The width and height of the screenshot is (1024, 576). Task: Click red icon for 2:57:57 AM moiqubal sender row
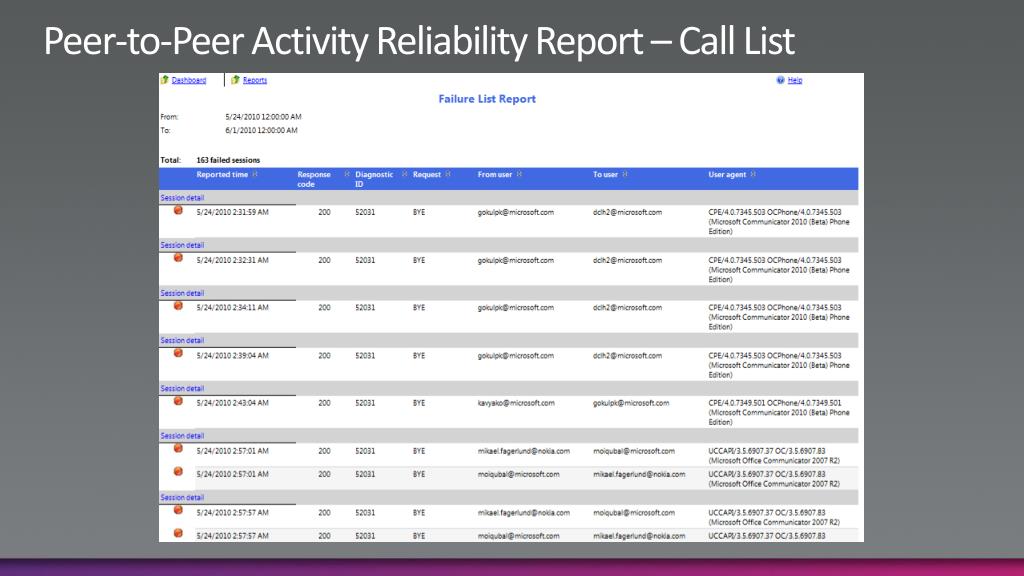[x=178, y=534]
